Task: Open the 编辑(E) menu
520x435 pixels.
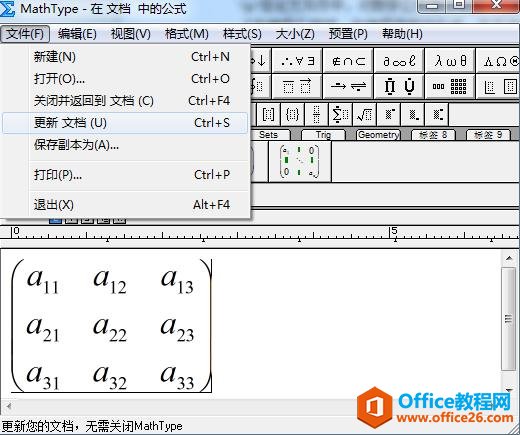Action: pos(77,34)
